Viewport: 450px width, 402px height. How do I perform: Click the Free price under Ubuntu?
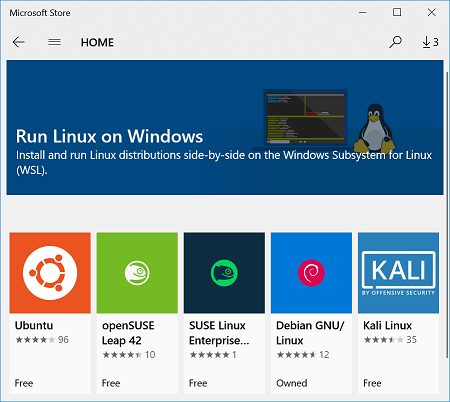click(24, 383)
